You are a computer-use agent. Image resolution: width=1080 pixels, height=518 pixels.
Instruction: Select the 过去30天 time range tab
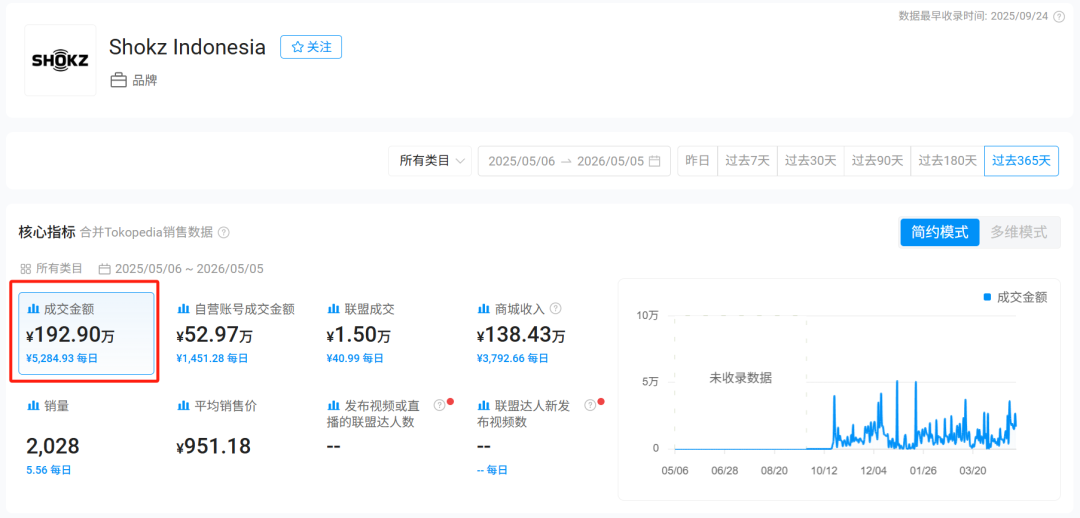pos(811,161)
